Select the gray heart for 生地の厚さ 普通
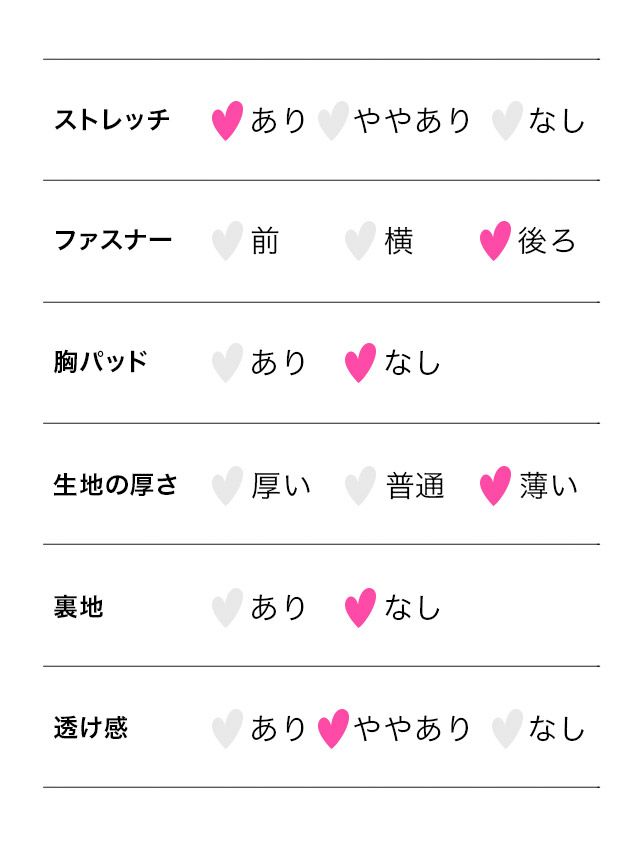The image size is (640, 854). tap(360, 486)
